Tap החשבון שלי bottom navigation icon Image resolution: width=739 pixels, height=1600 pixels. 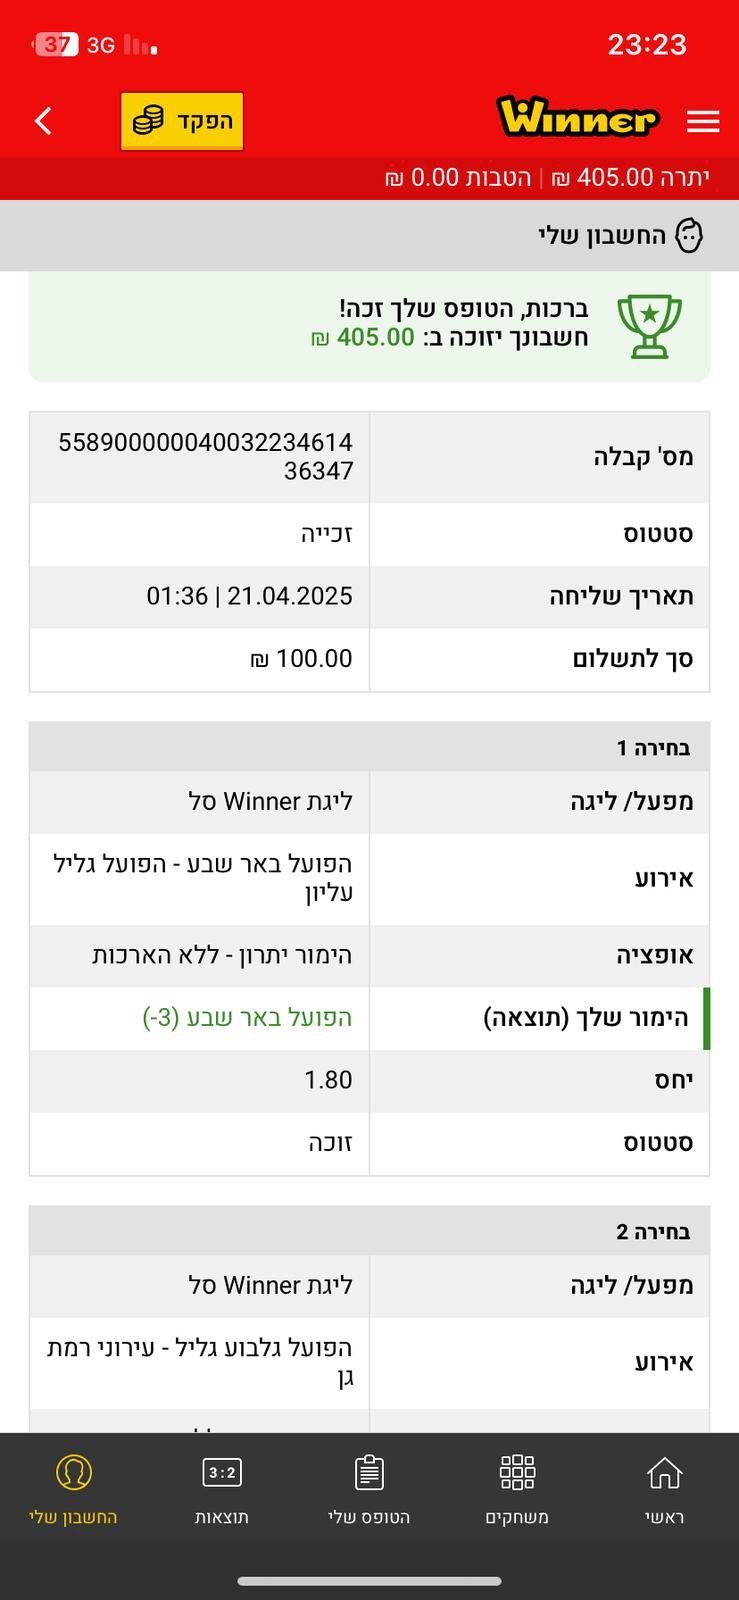[x=73, y=1473]
